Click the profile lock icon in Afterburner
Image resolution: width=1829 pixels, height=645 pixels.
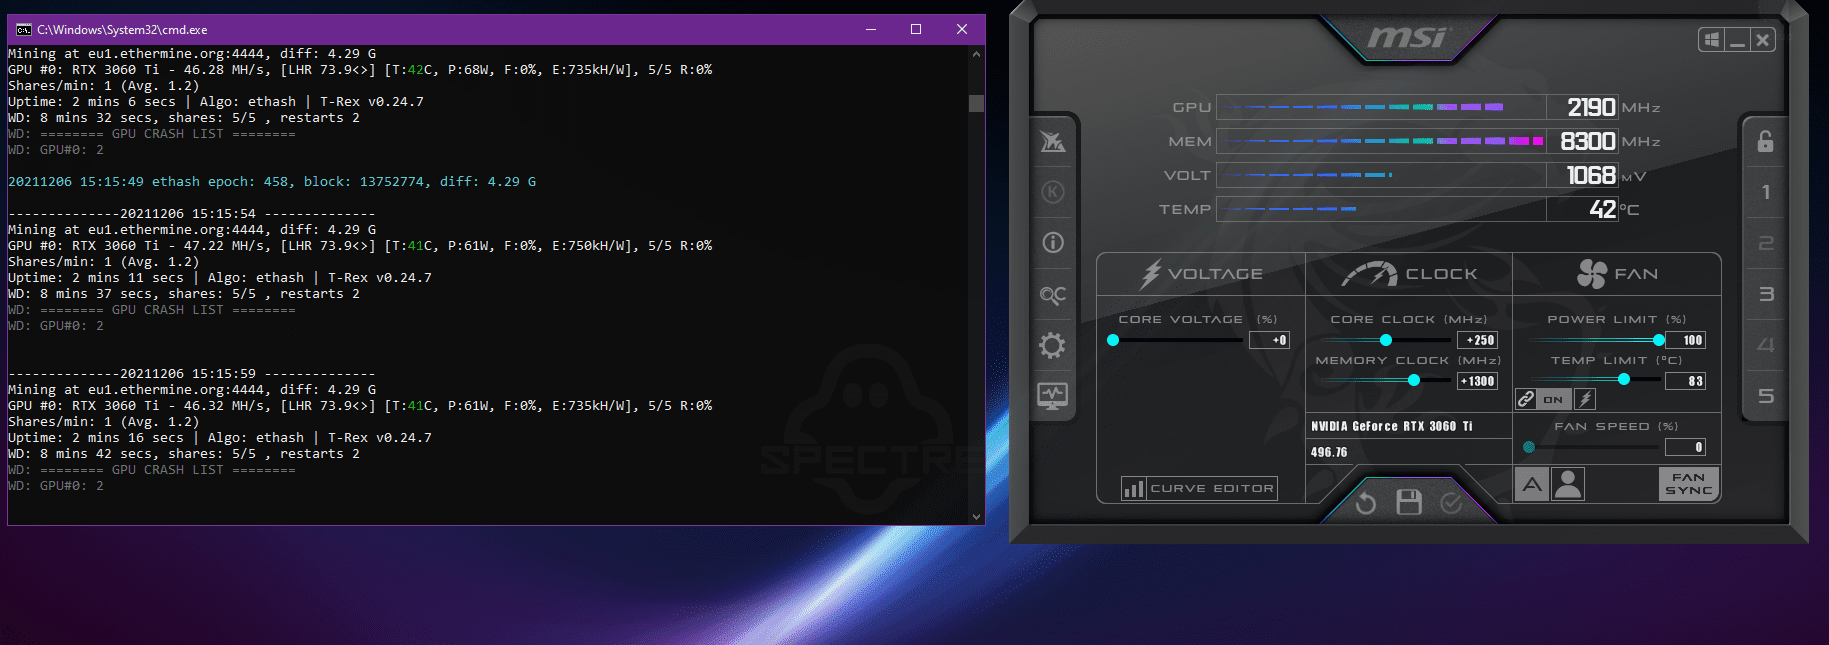tap(1766, 141)
